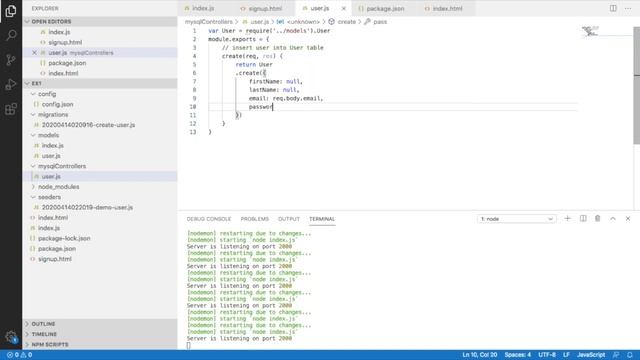Change indentation via Spaces: 4

(518, 355)
